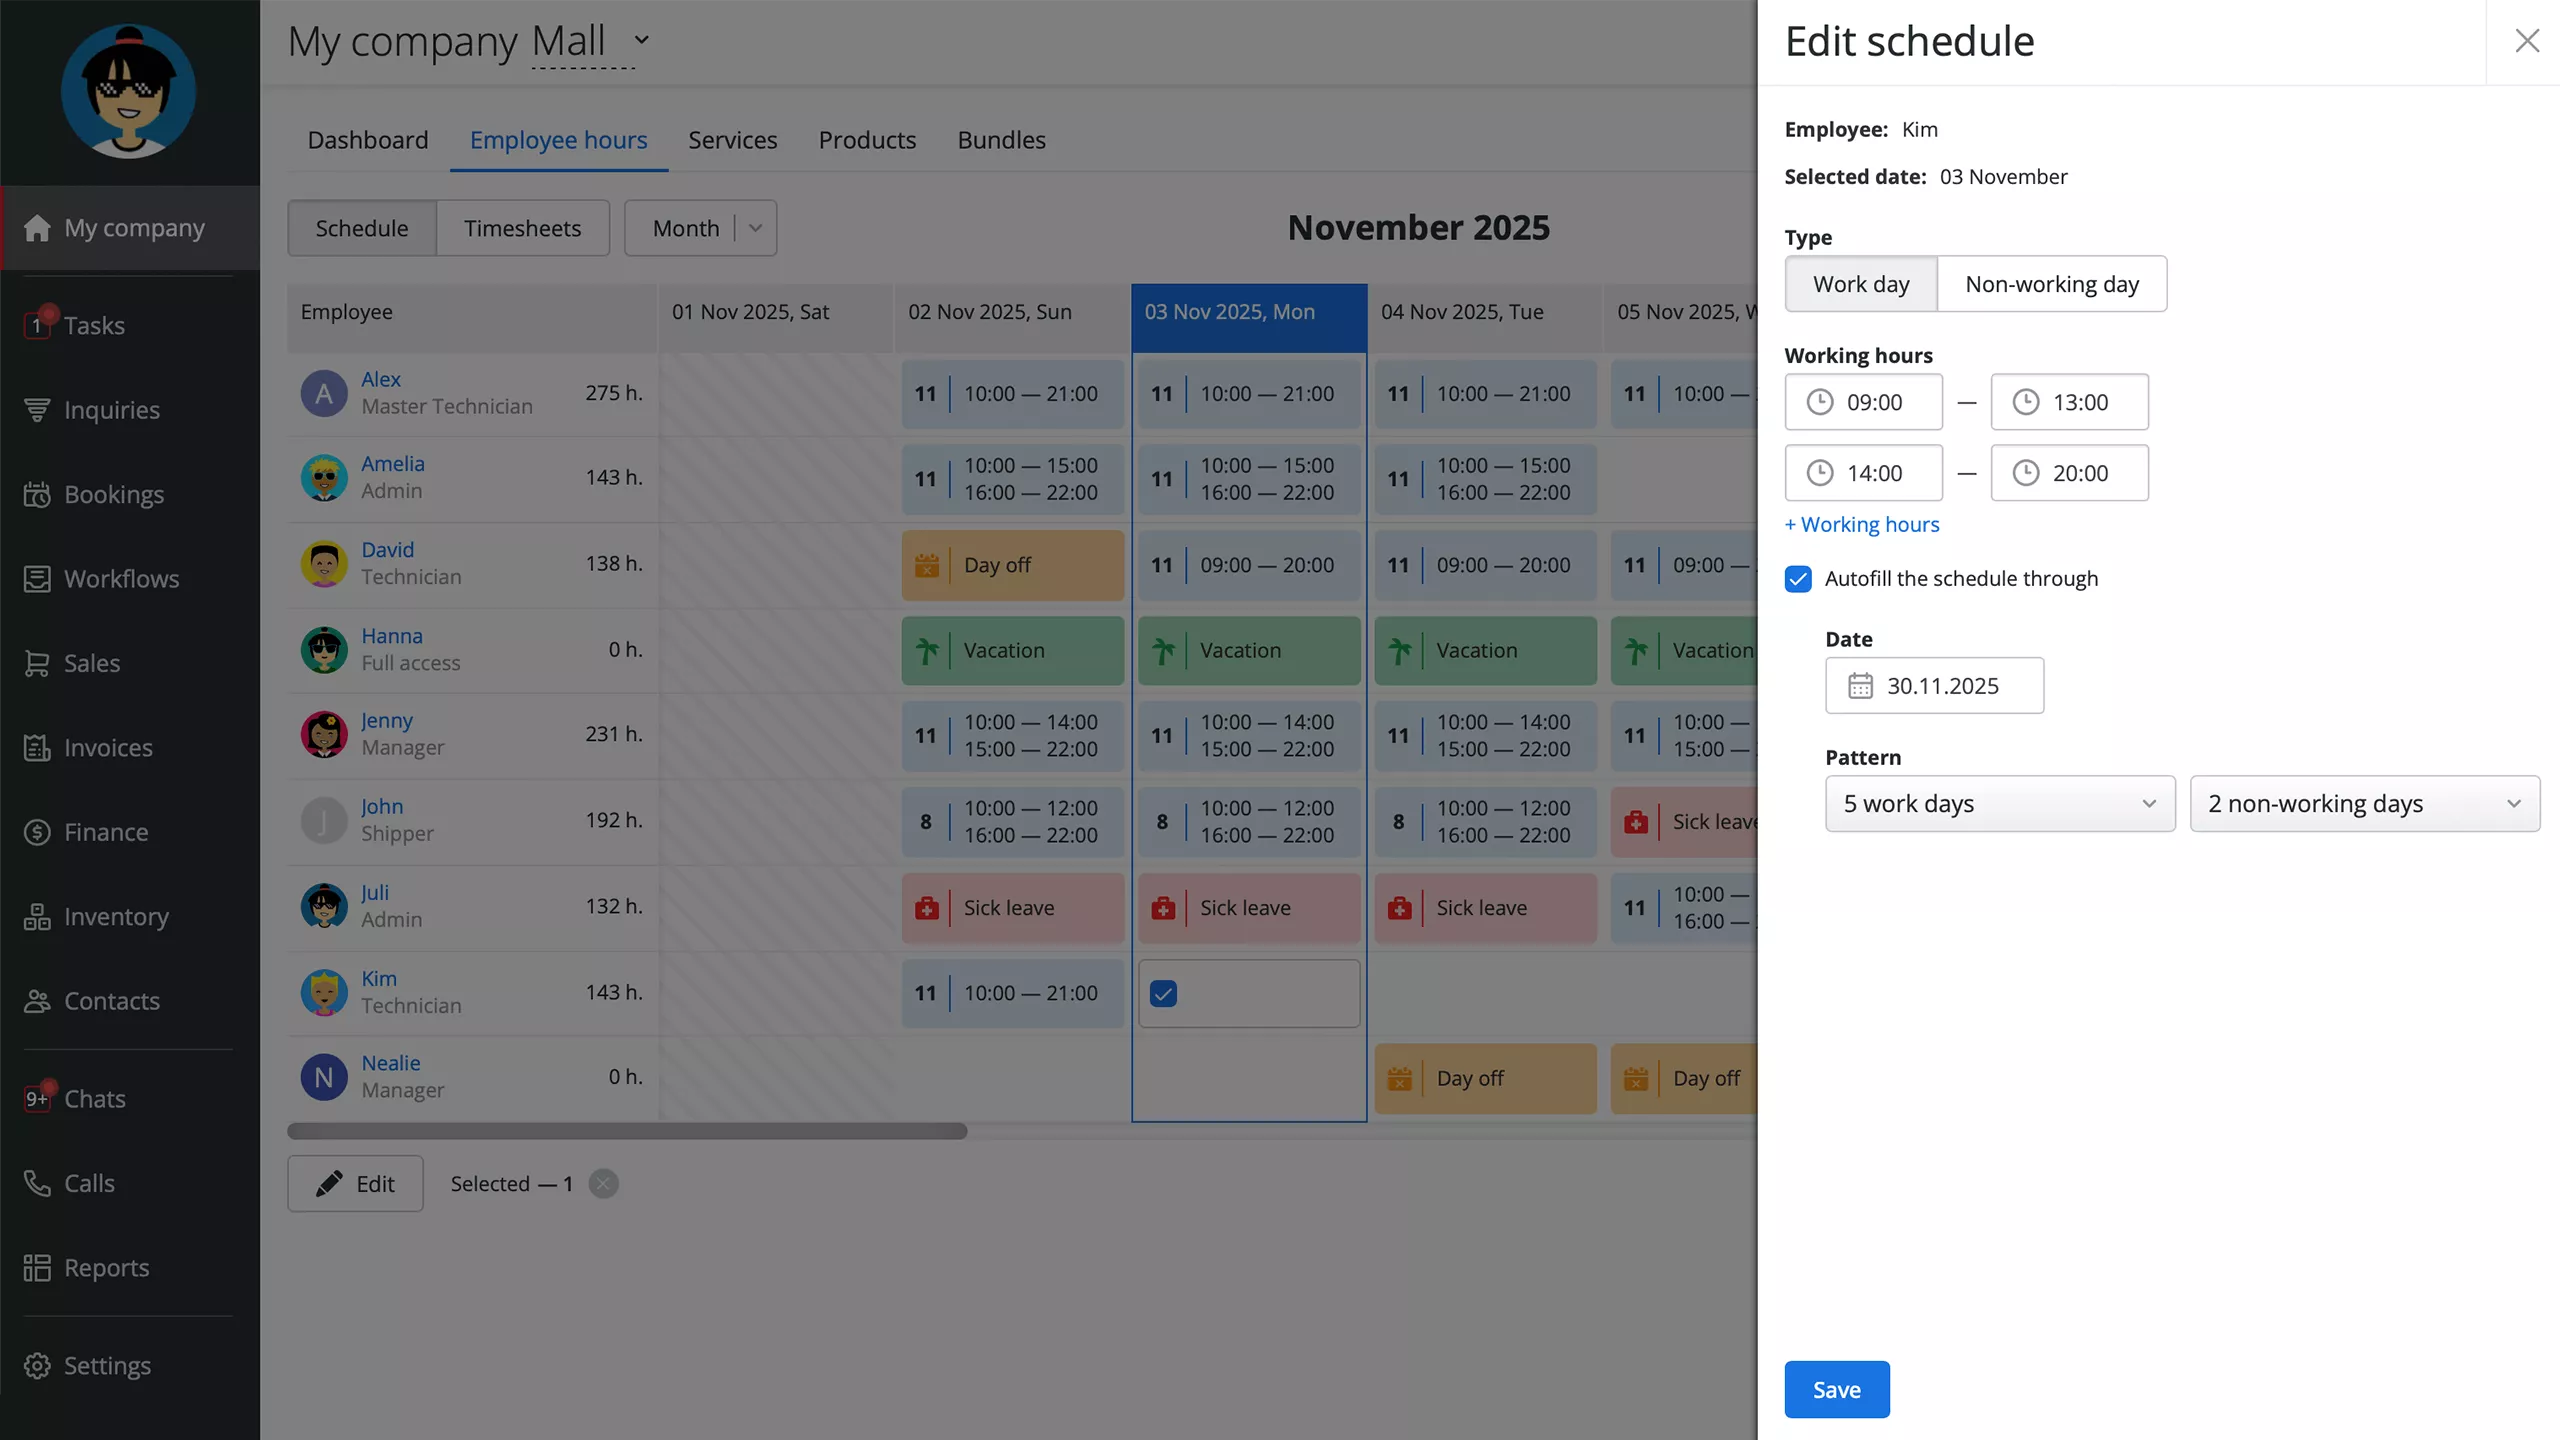Click the Inventory sidebar icon
Viewport: 2560px width, 1440px height.
(x=37, y=917)
